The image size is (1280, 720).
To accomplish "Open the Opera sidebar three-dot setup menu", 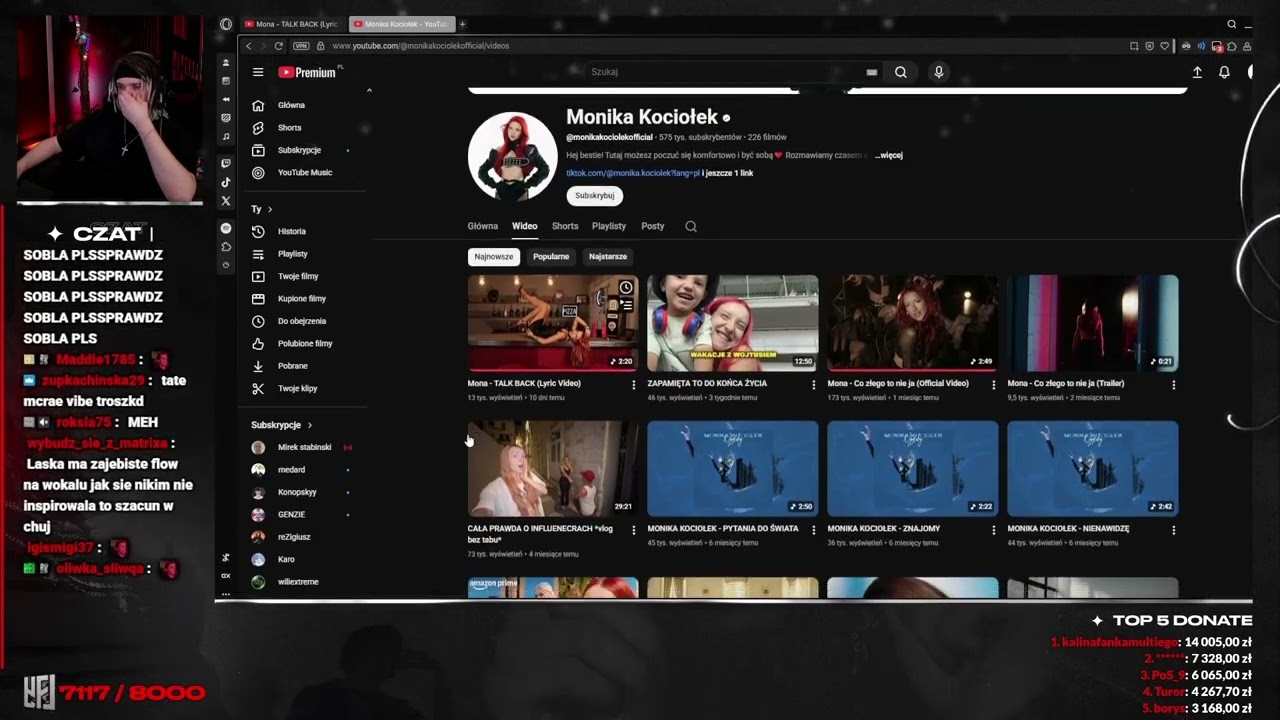I will pos(226,594).
